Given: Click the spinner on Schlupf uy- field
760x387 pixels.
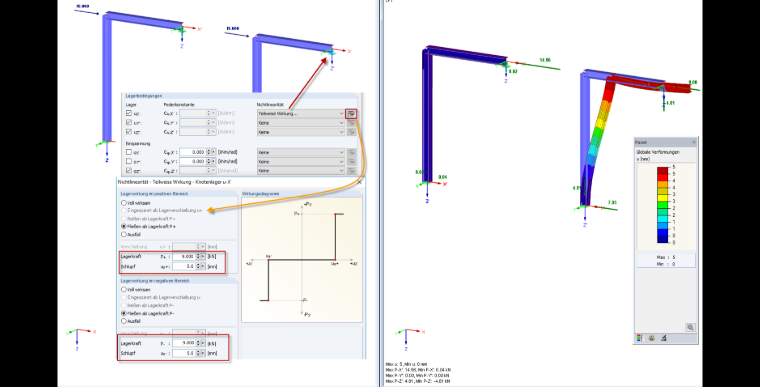Looking at the screenshot, I should [x=198, y=353].
